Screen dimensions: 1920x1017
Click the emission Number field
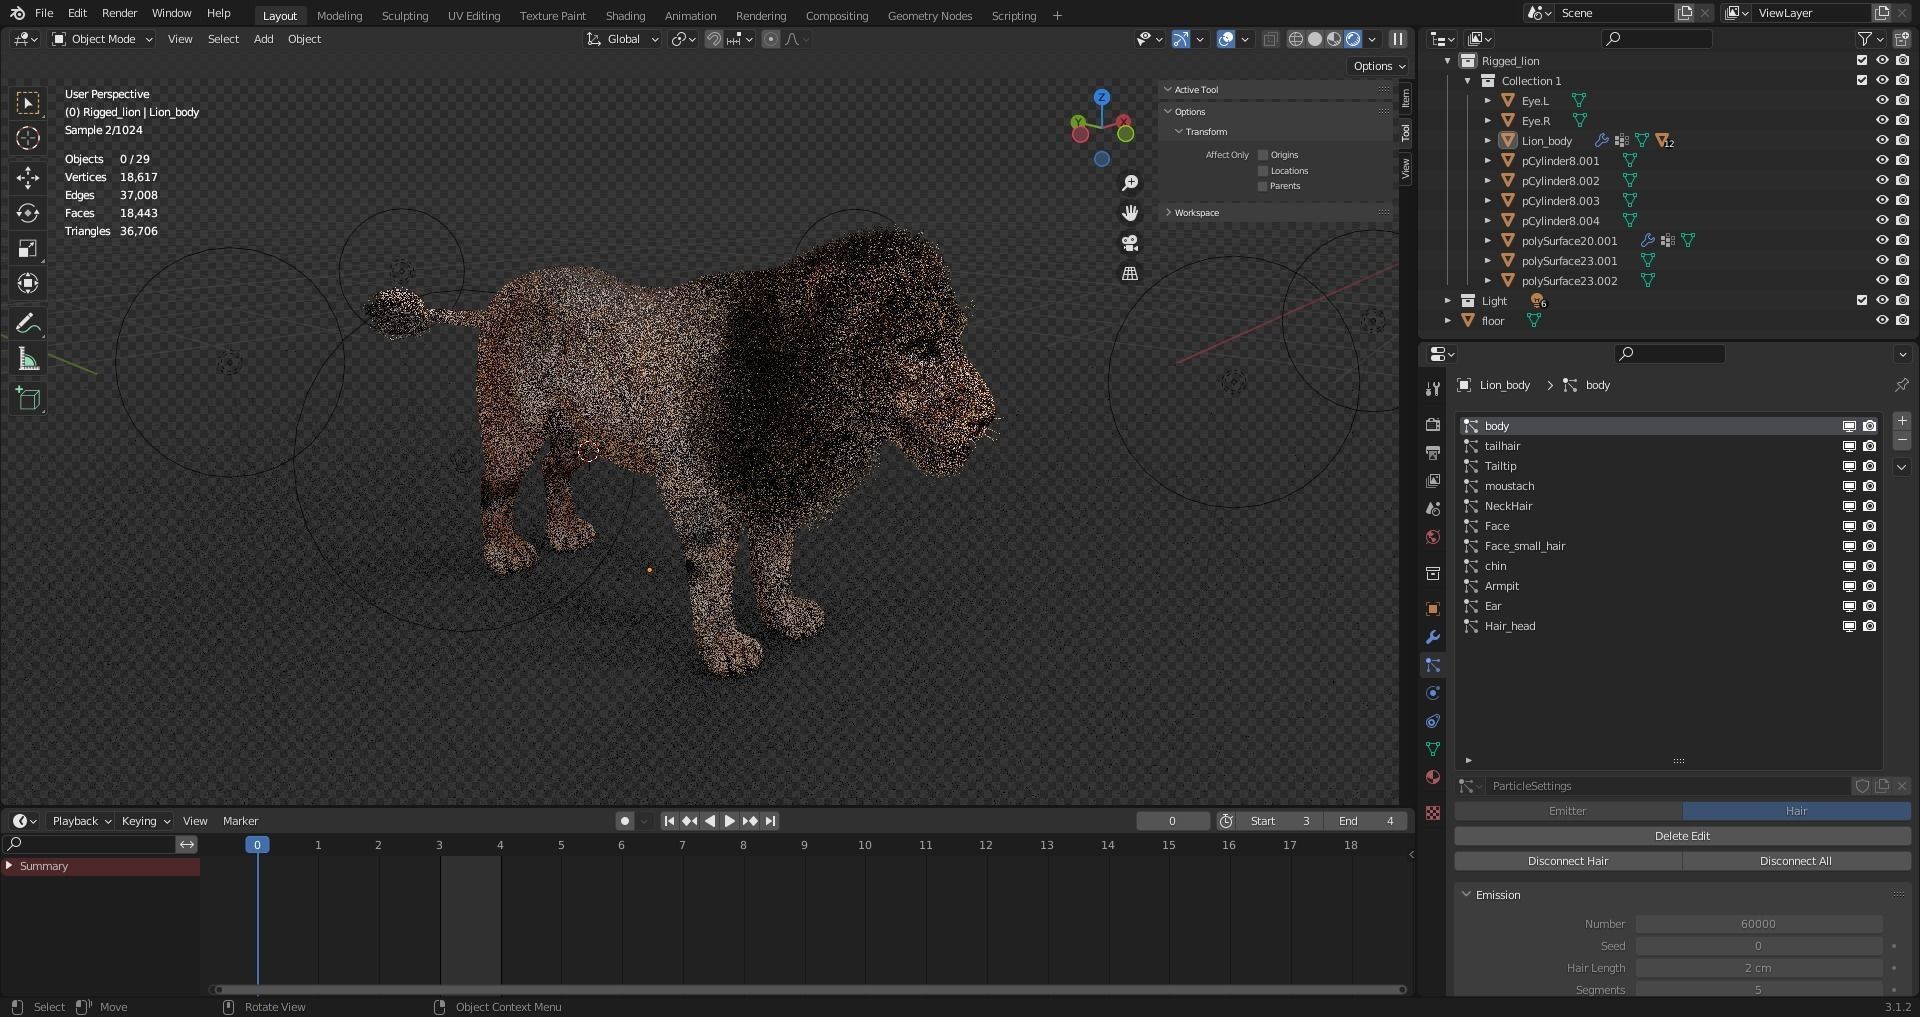1759,924
